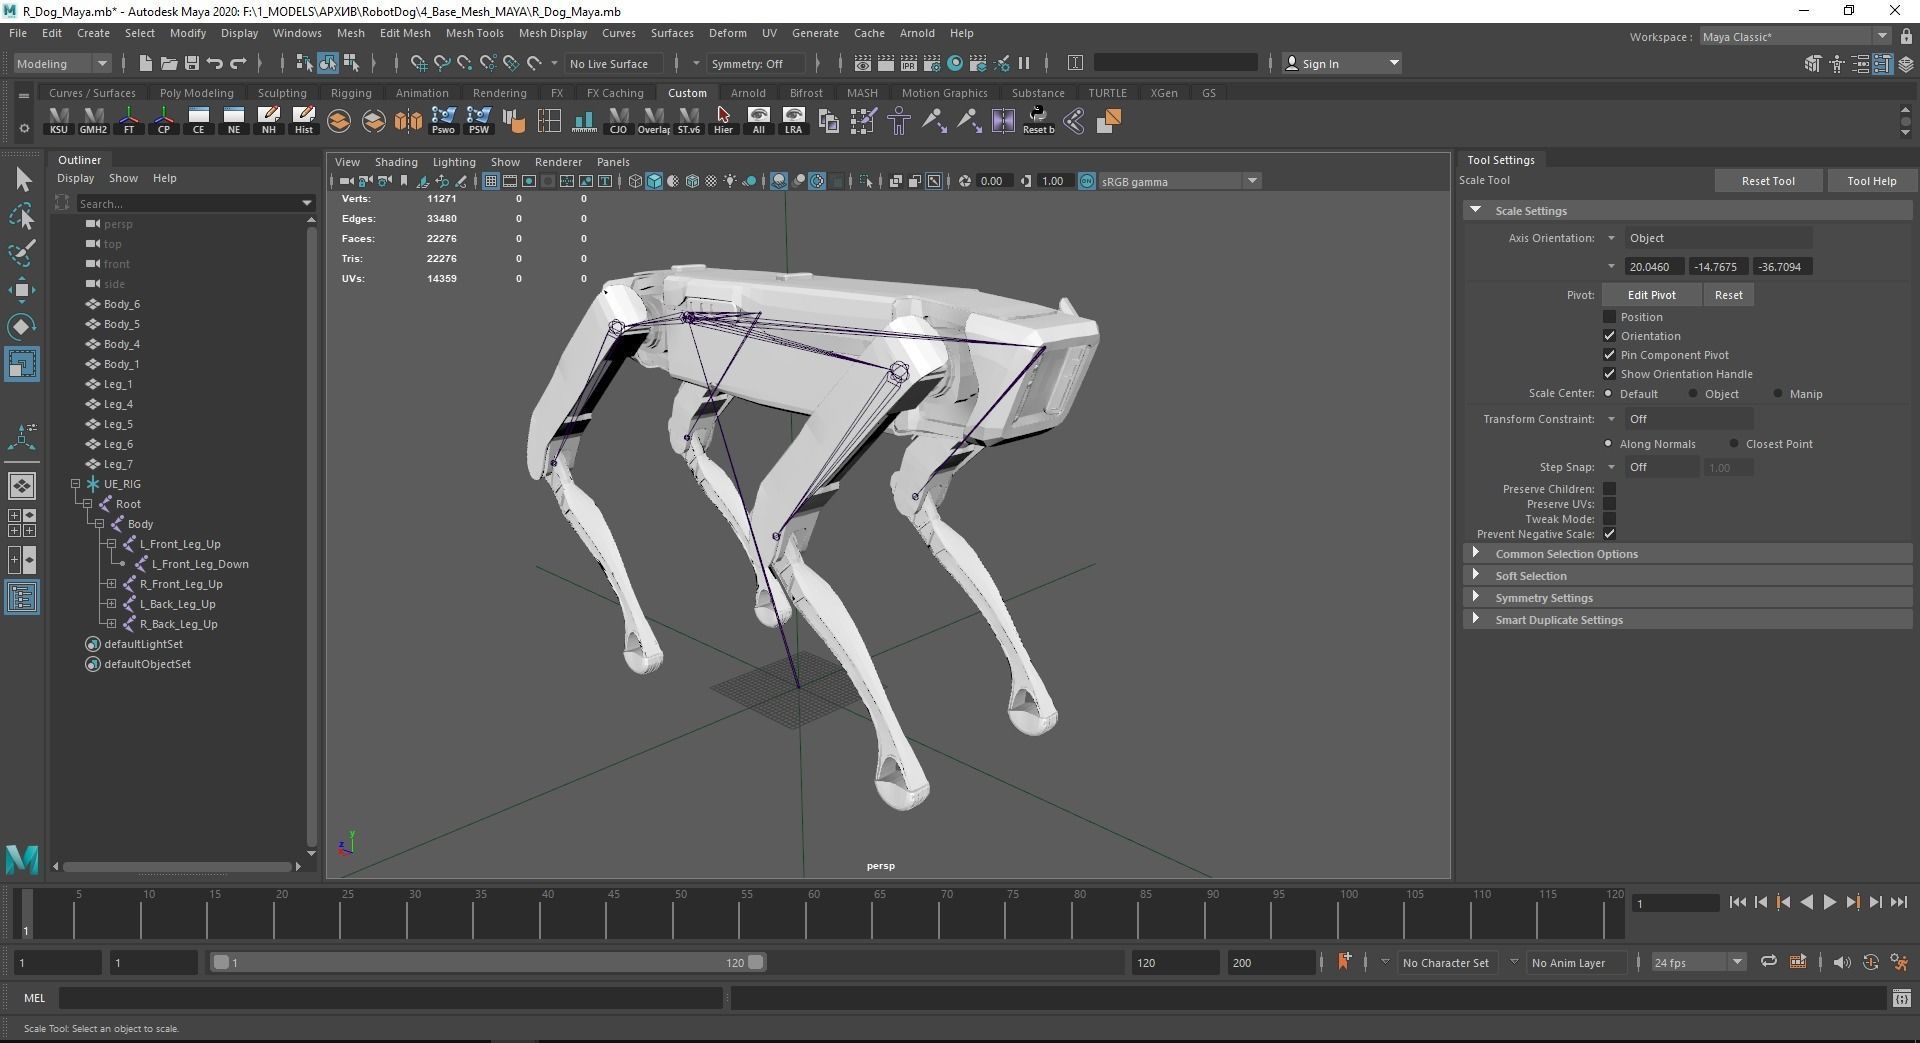1920x1043 pixels.
Task: Click the Edit Pivot button
Action: (x=1651, y=295)
